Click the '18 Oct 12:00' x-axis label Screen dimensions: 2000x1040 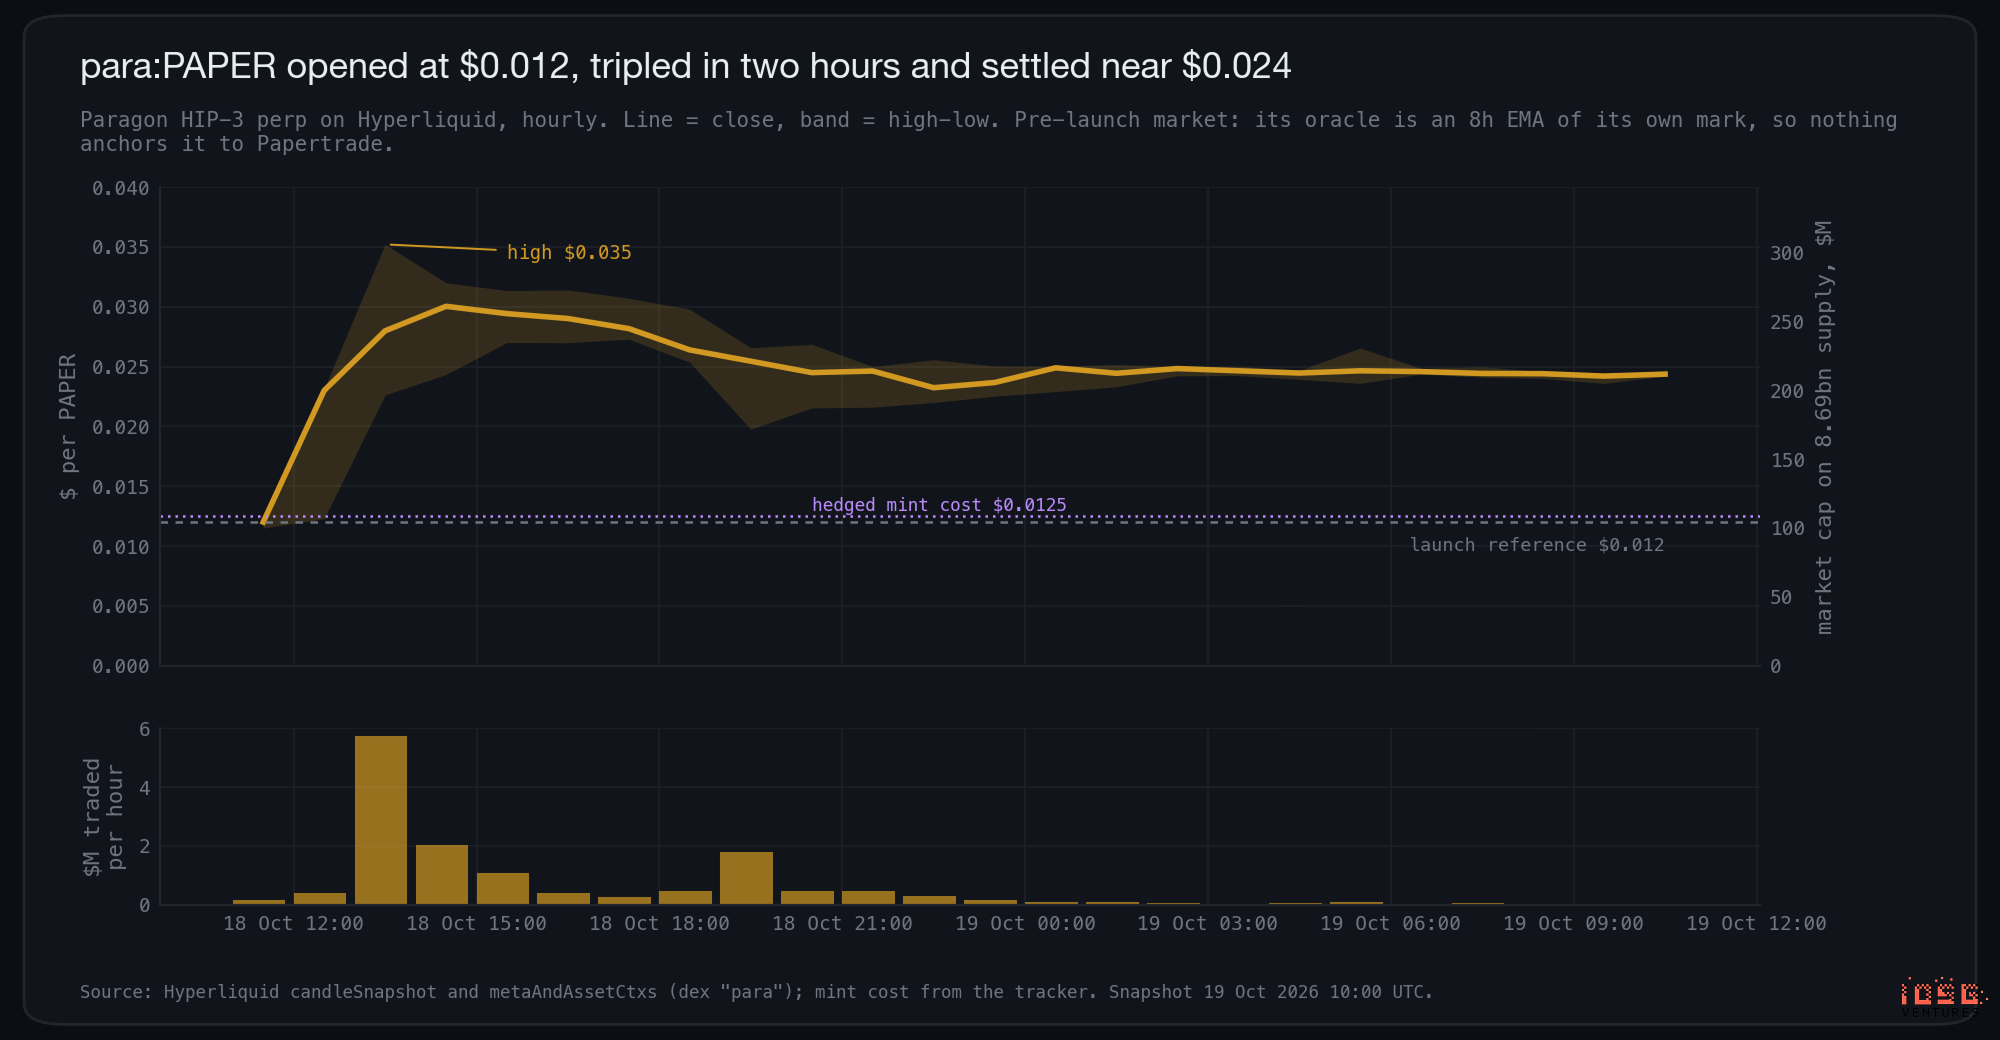(293, 924)
